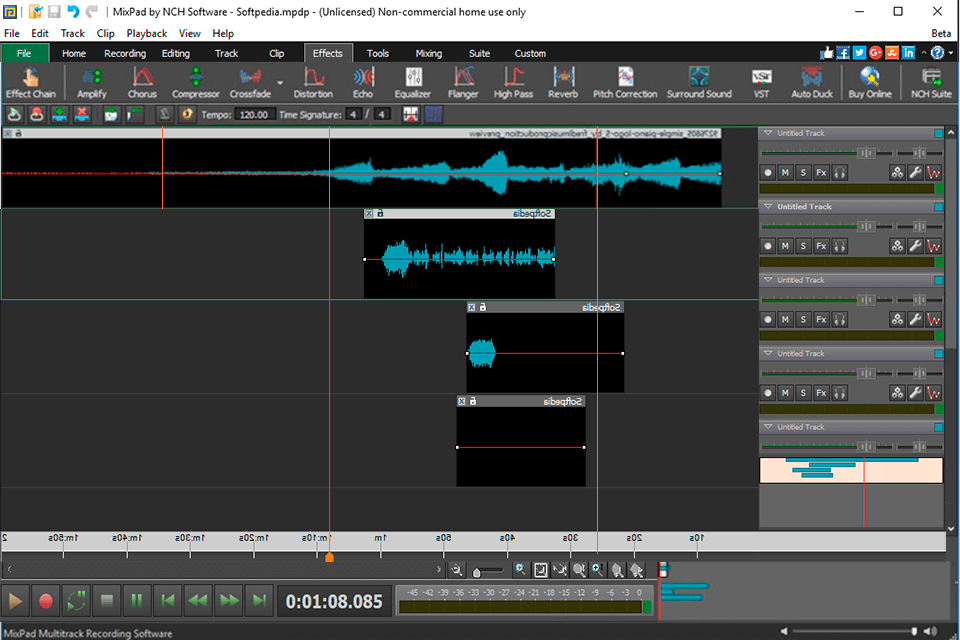Collapse the first Untitled Track triangle
This screenshot has width=960, height=640.
click(x=766, y=133)
